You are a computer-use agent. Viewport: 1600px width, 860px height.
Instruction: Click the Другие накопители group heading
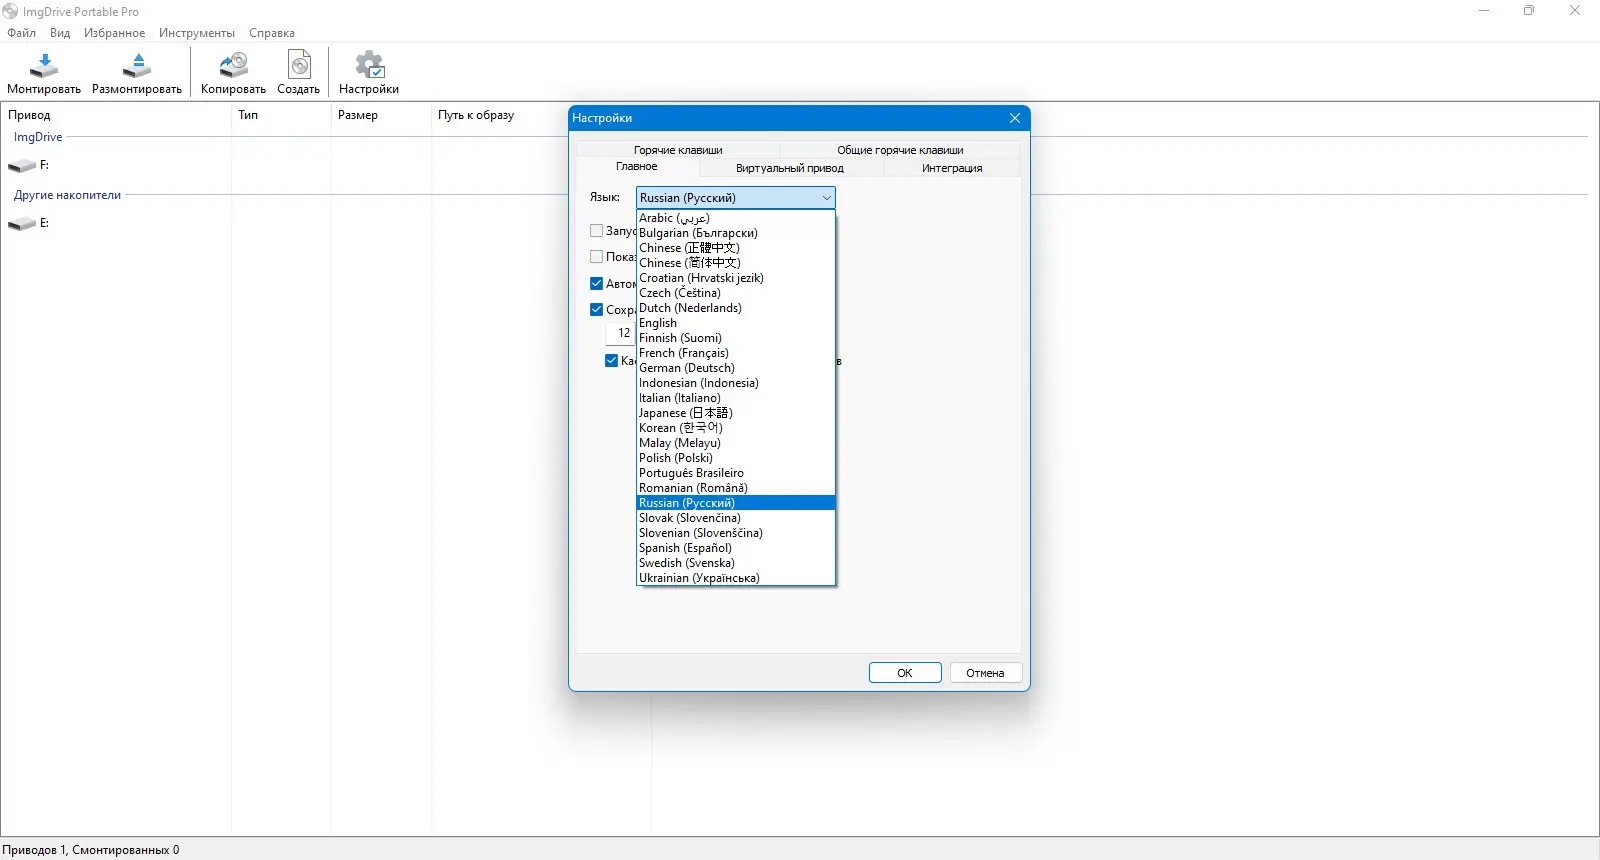click(x=67, y=195)
